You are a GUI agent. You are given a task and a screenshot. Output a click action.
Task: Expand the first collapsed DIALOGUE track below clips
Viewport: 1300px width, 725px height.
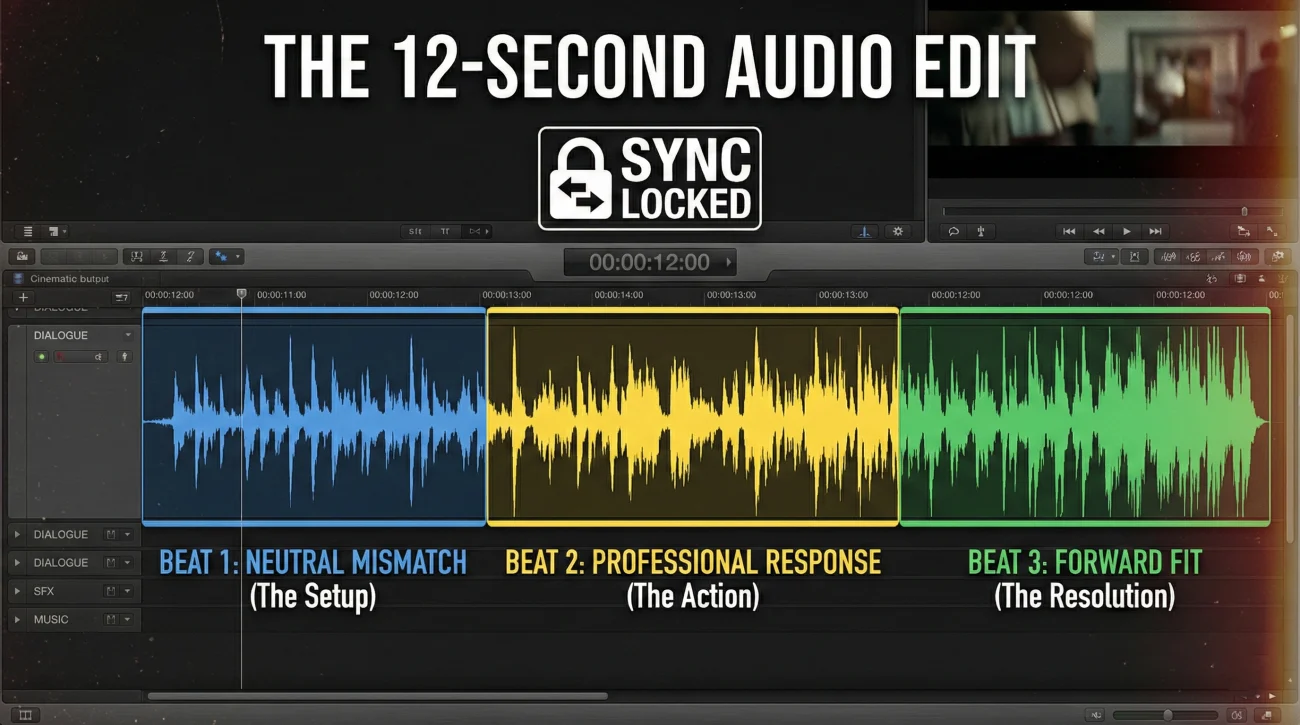pyautogui.click(x=17, y=535)
